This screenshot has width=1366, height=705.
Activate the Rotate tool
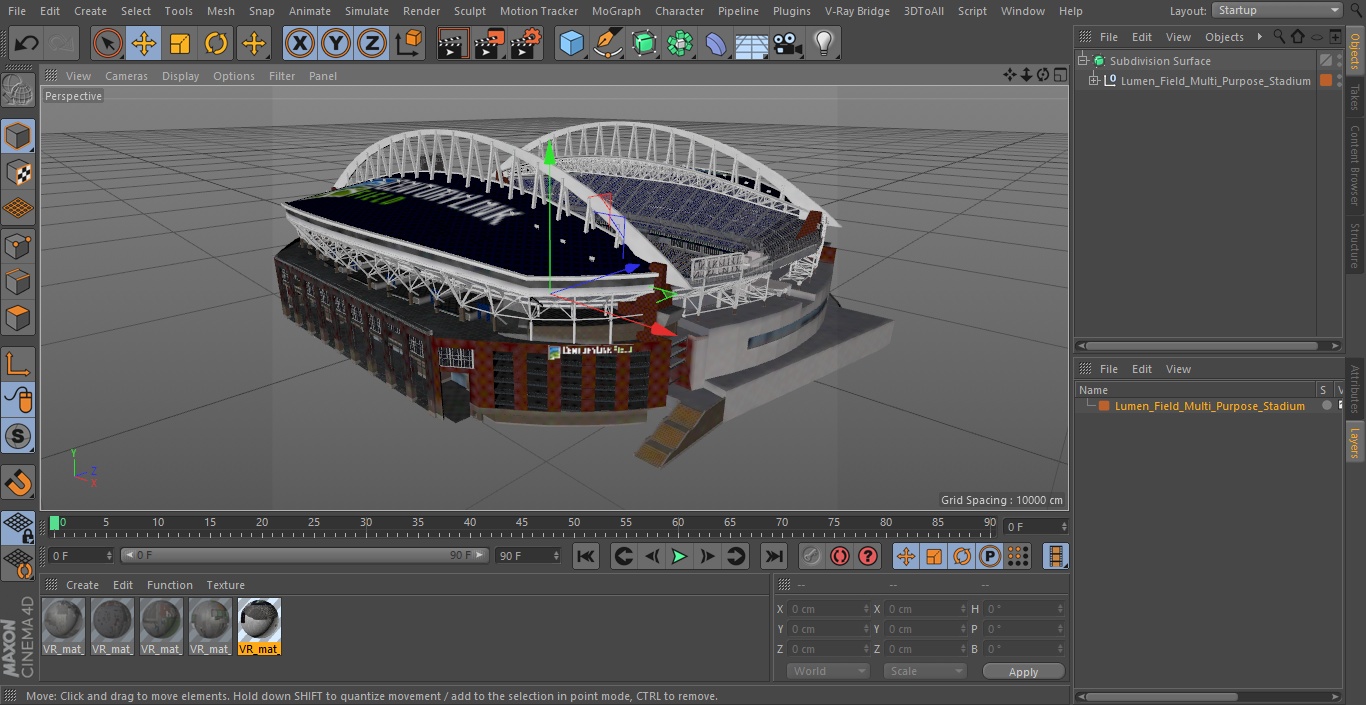point(216,43)
